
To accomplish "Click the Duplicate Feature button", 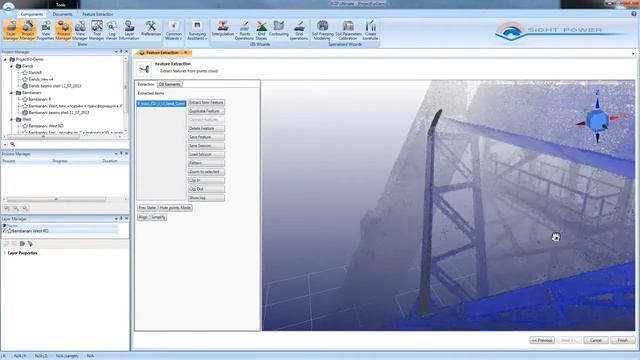I will 206,111.
